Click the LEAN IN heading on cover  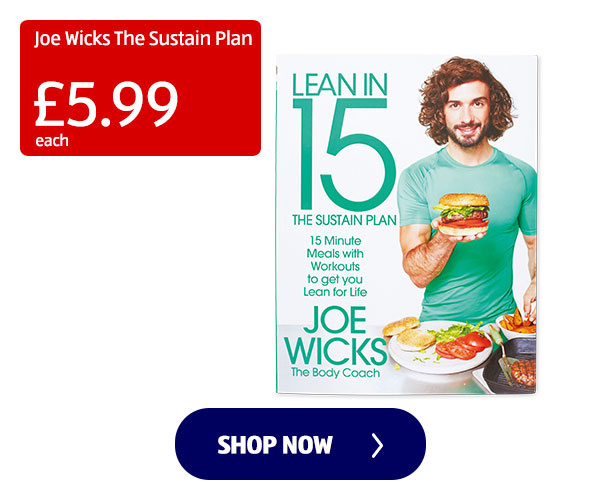tap(340, 84)
